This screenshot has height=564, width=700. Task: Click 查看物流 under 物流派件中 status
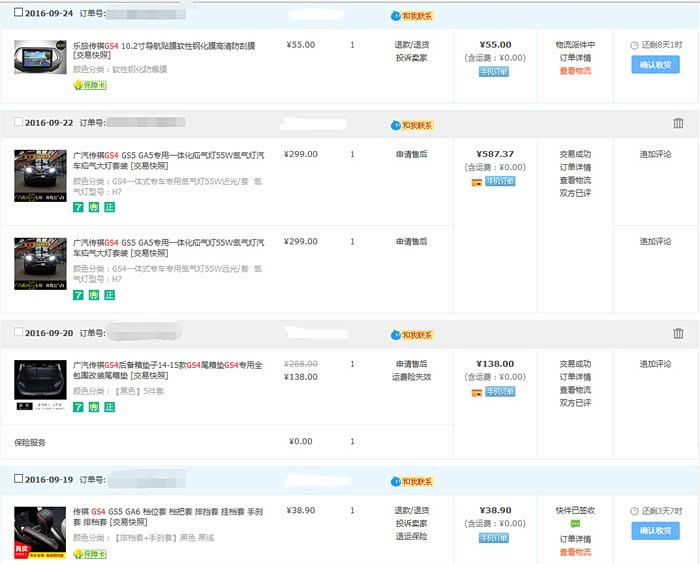pyautogui.click(x=575, y=71)
